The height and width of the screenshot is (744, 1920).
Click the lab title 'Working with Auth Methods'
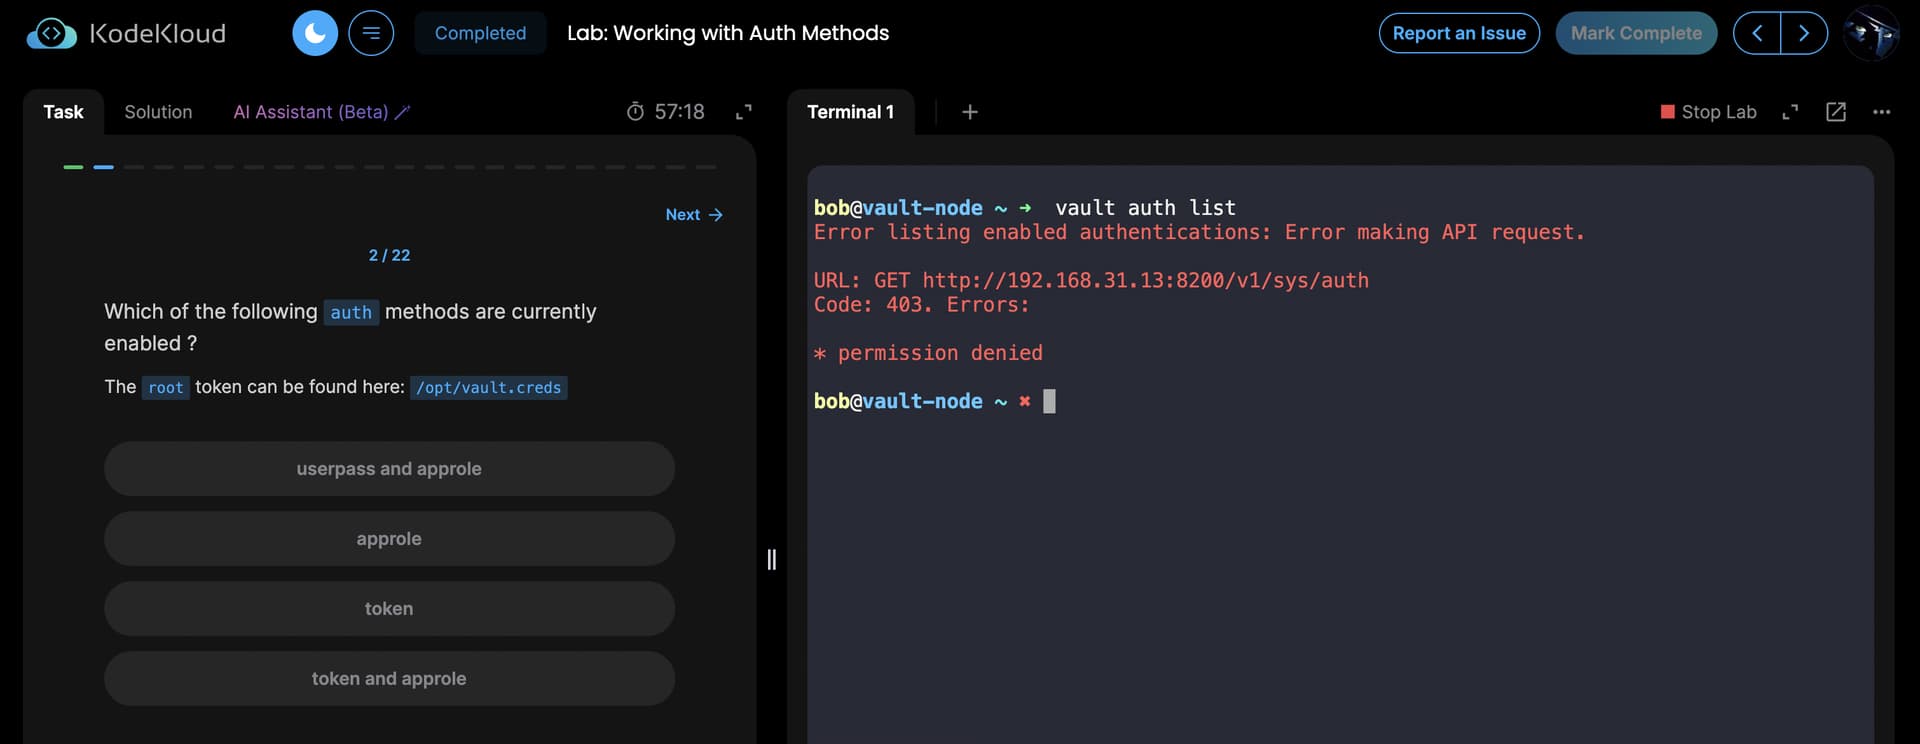[751, 33]
